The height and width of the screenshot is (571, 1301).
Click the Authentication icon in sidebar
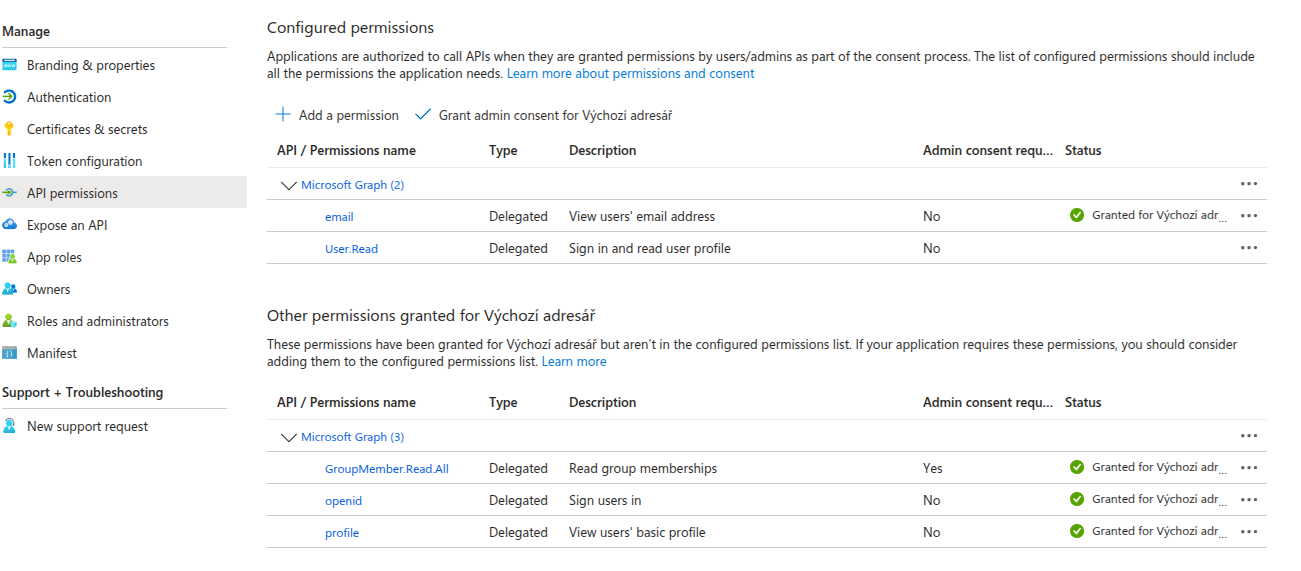[10, 97]
